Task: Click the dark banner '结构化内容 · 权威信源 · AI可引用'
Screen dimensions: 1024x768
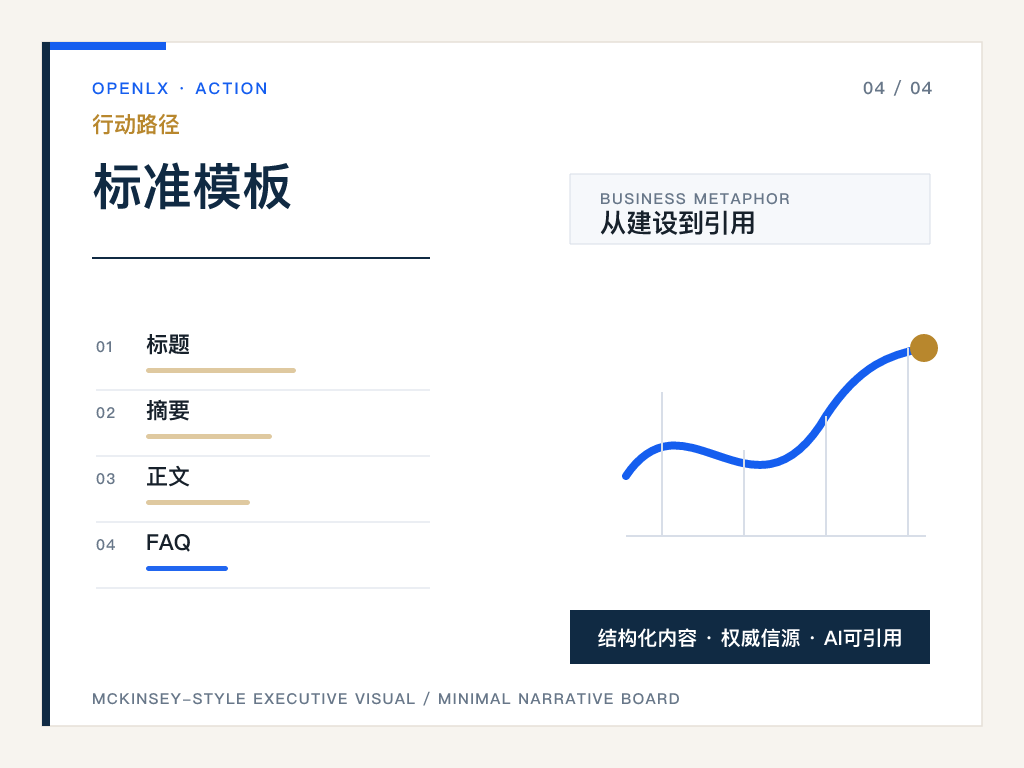Action: point(750,637)
